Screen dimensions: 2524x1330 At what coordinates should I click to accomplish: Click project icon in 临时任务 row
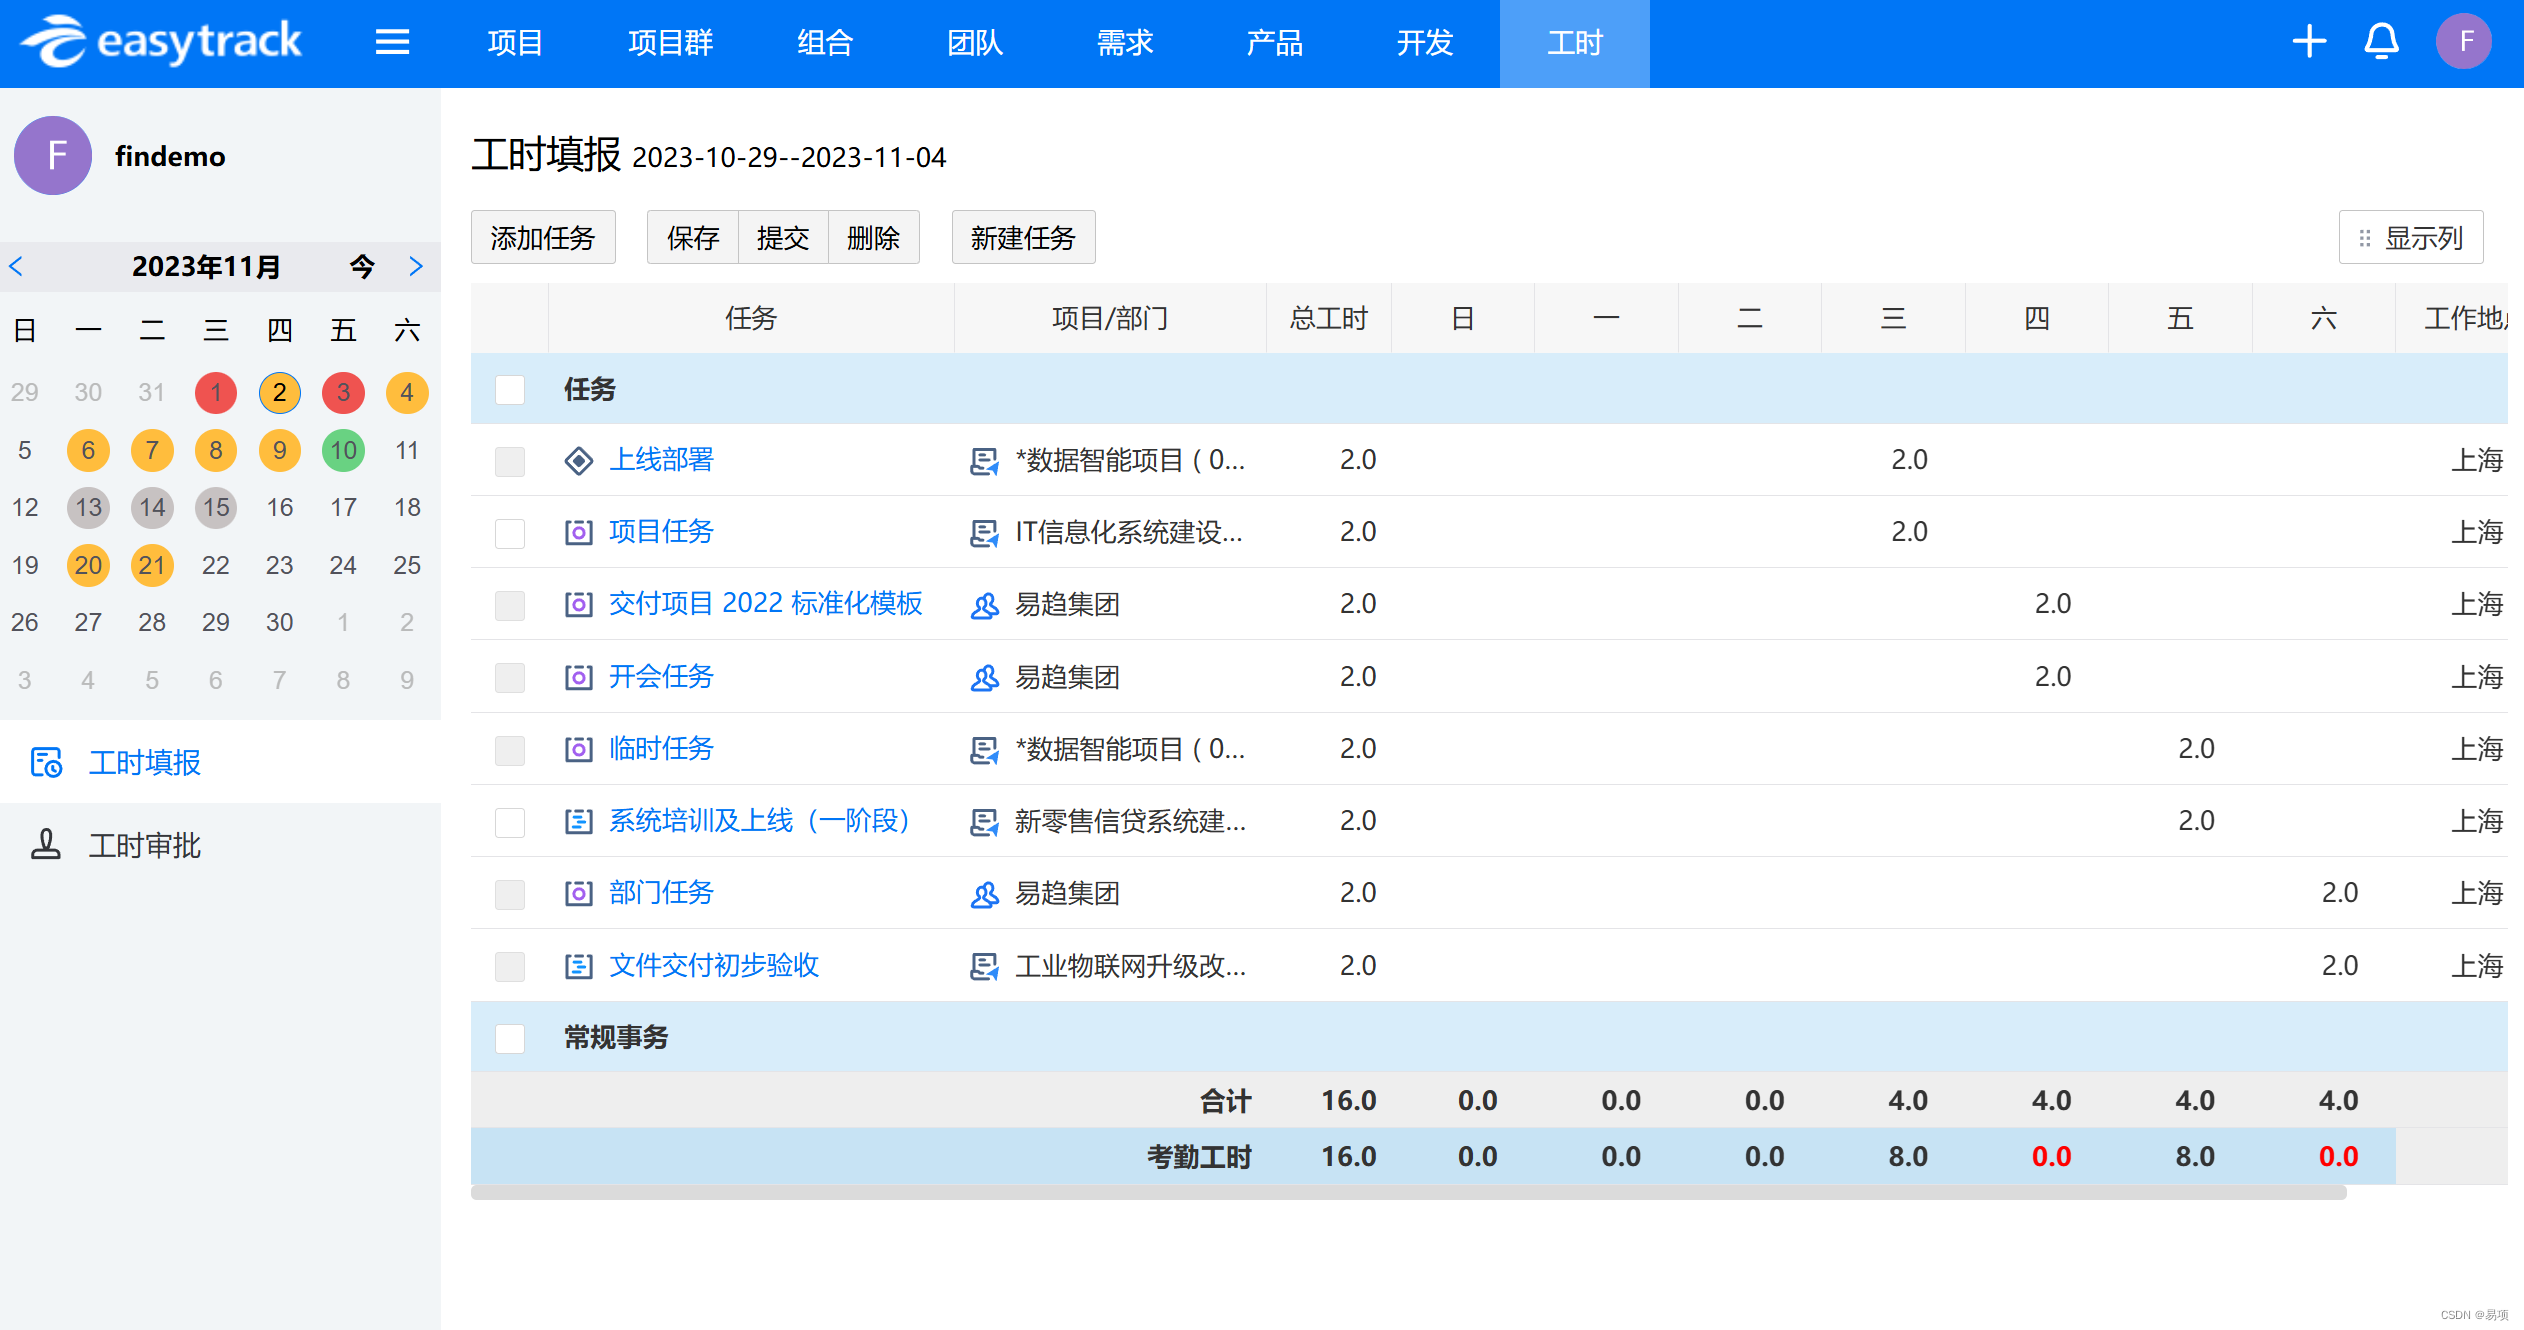[x=985, y=750]
